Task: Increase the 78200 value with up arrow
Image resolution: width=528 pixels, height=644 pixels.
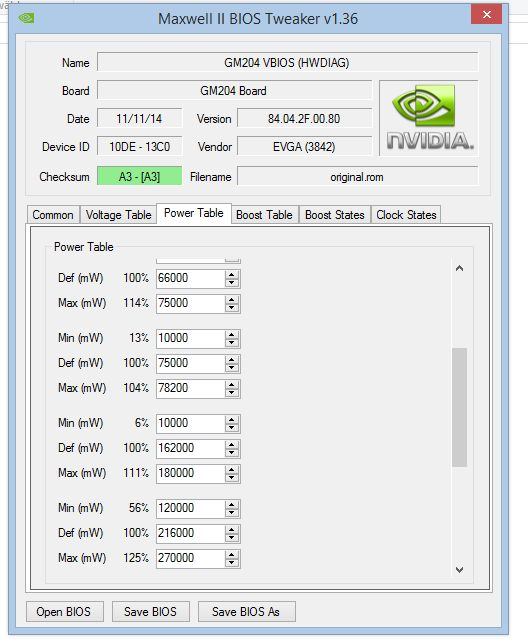Action: (x=232, y=384)
